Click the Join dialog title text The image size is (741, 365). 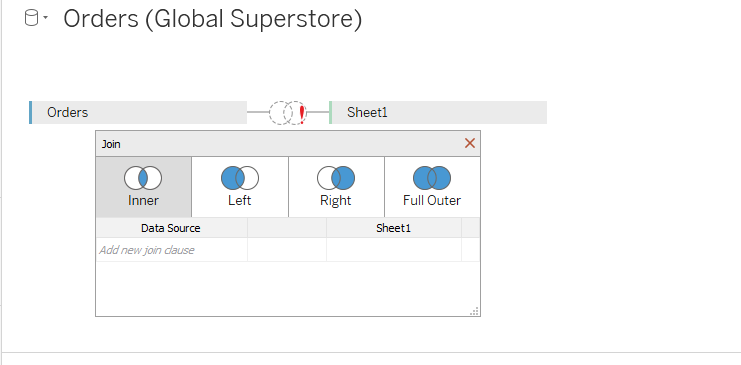click(111, 144)
